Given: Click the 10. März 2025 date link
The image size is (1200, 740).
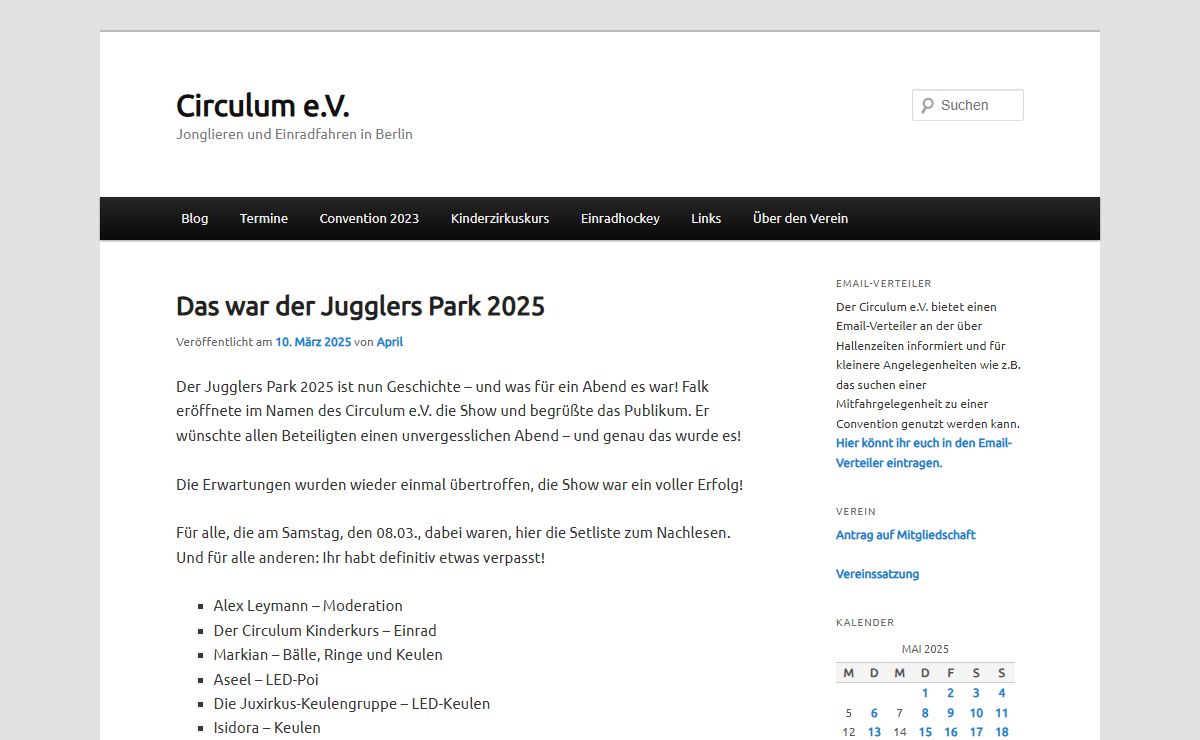Looking at the screenshot, I should pos(313,342).
